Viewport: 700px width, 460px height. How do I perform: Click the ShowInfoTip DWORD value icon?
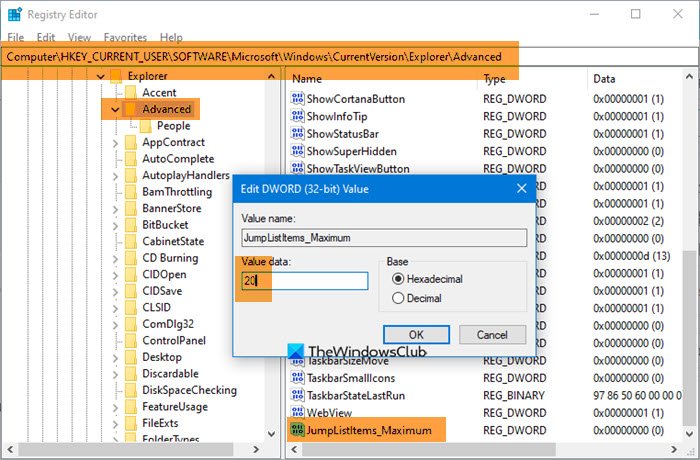(x=297, y=116)
